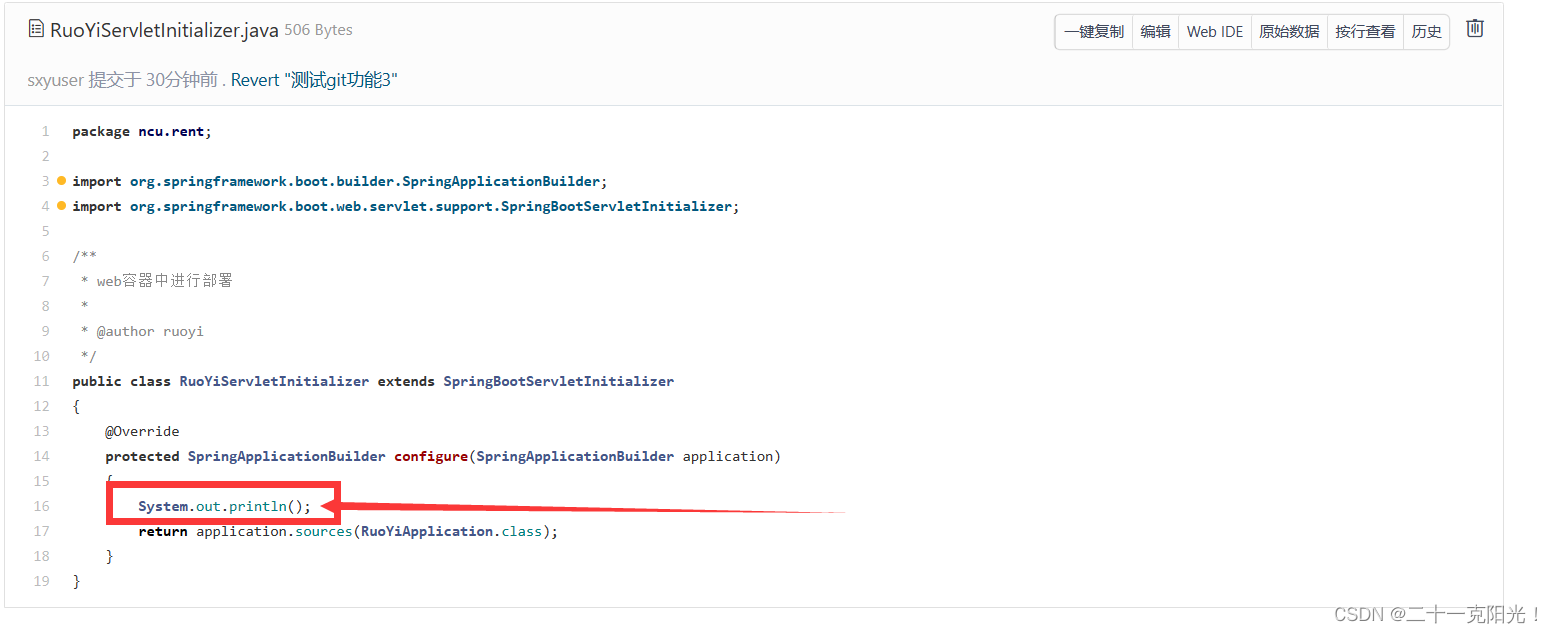Click the SpringApplicationBuilder import statement
The height and width of the screenshot is (633, 1553).
[340, 181]
